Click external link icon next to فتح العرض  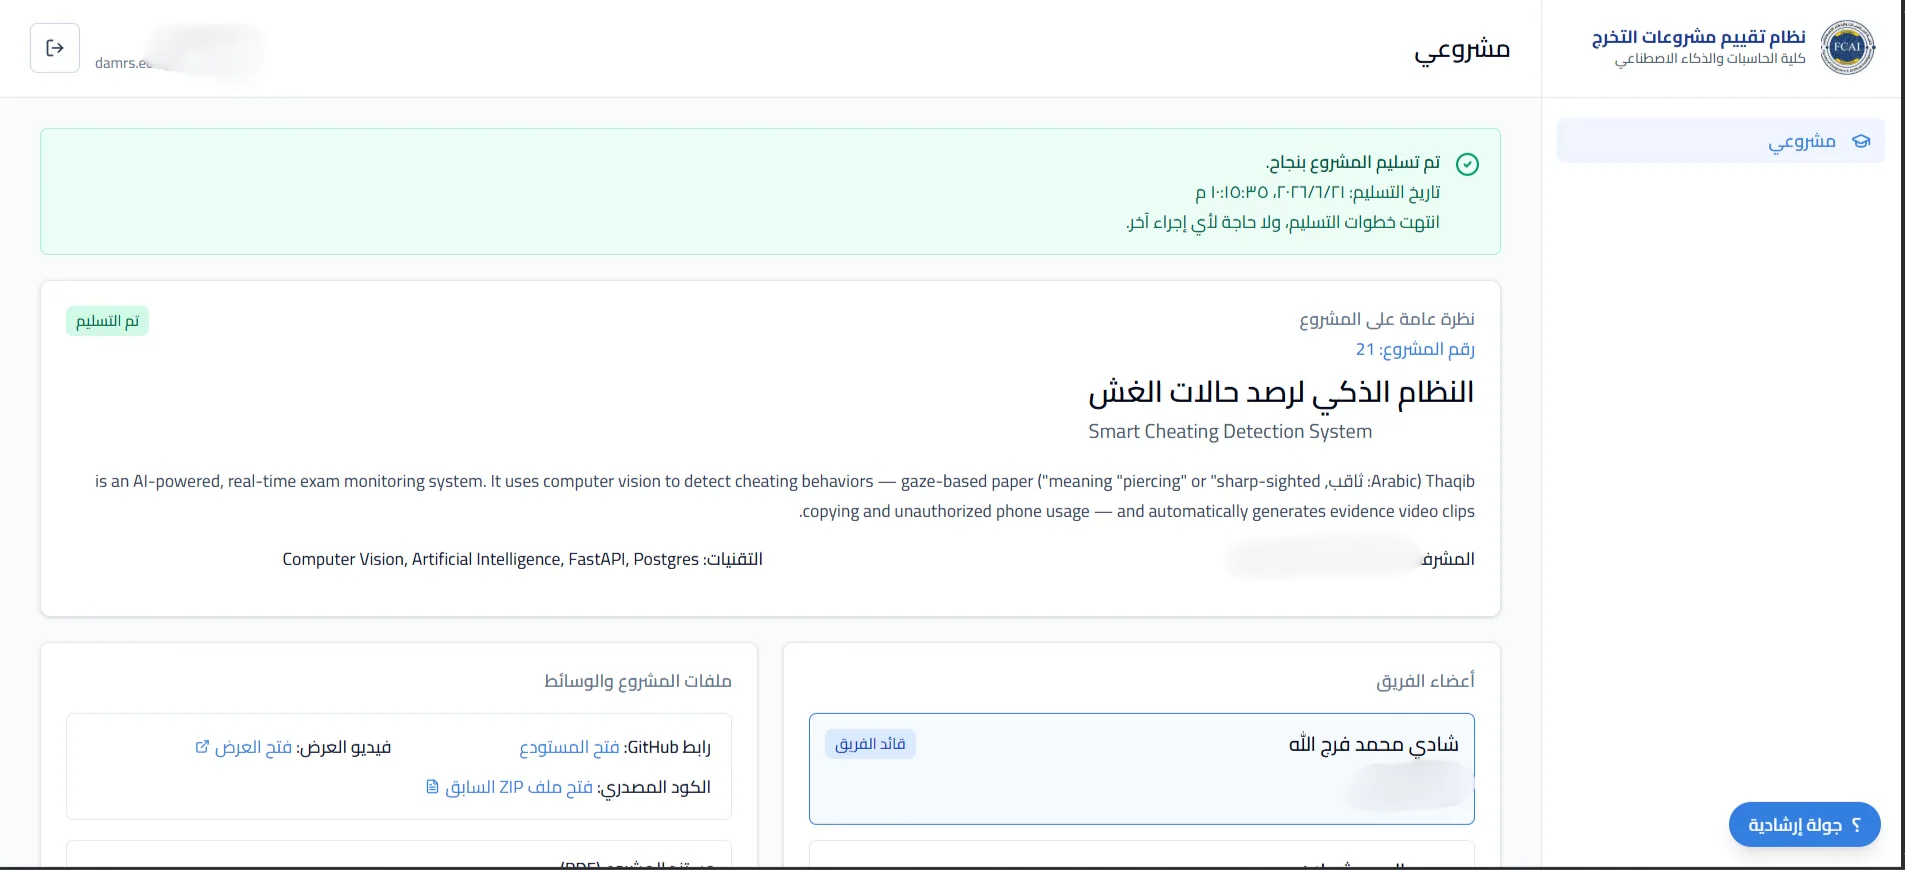[x=202, y=747]
